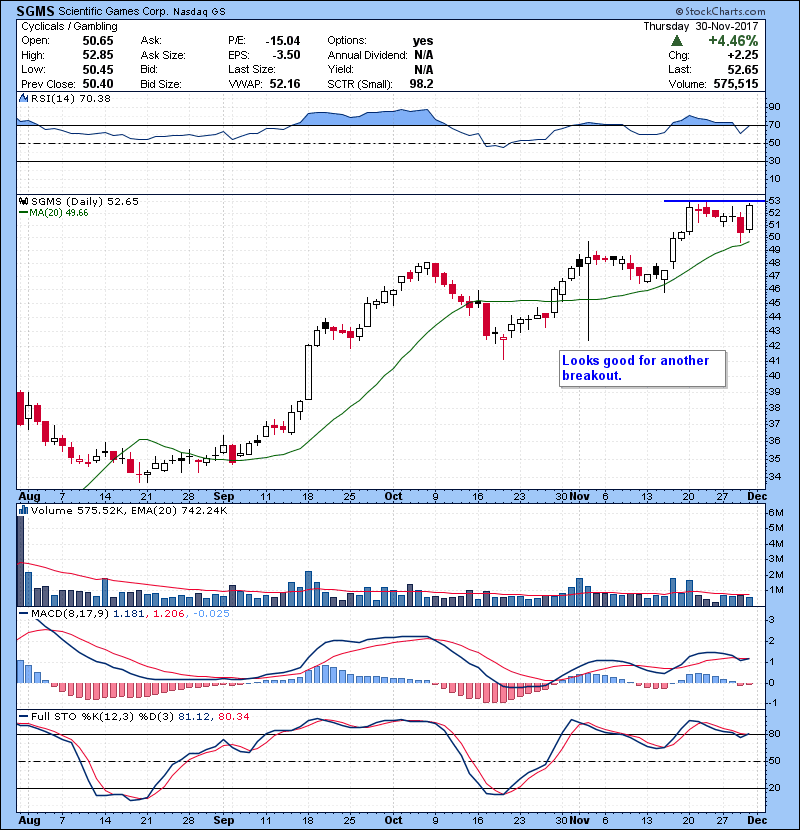This screenshot has height=830, width=800.
Task: Click the MACD(8,17,9) indicator label
Action: click(x=70, y=614)
